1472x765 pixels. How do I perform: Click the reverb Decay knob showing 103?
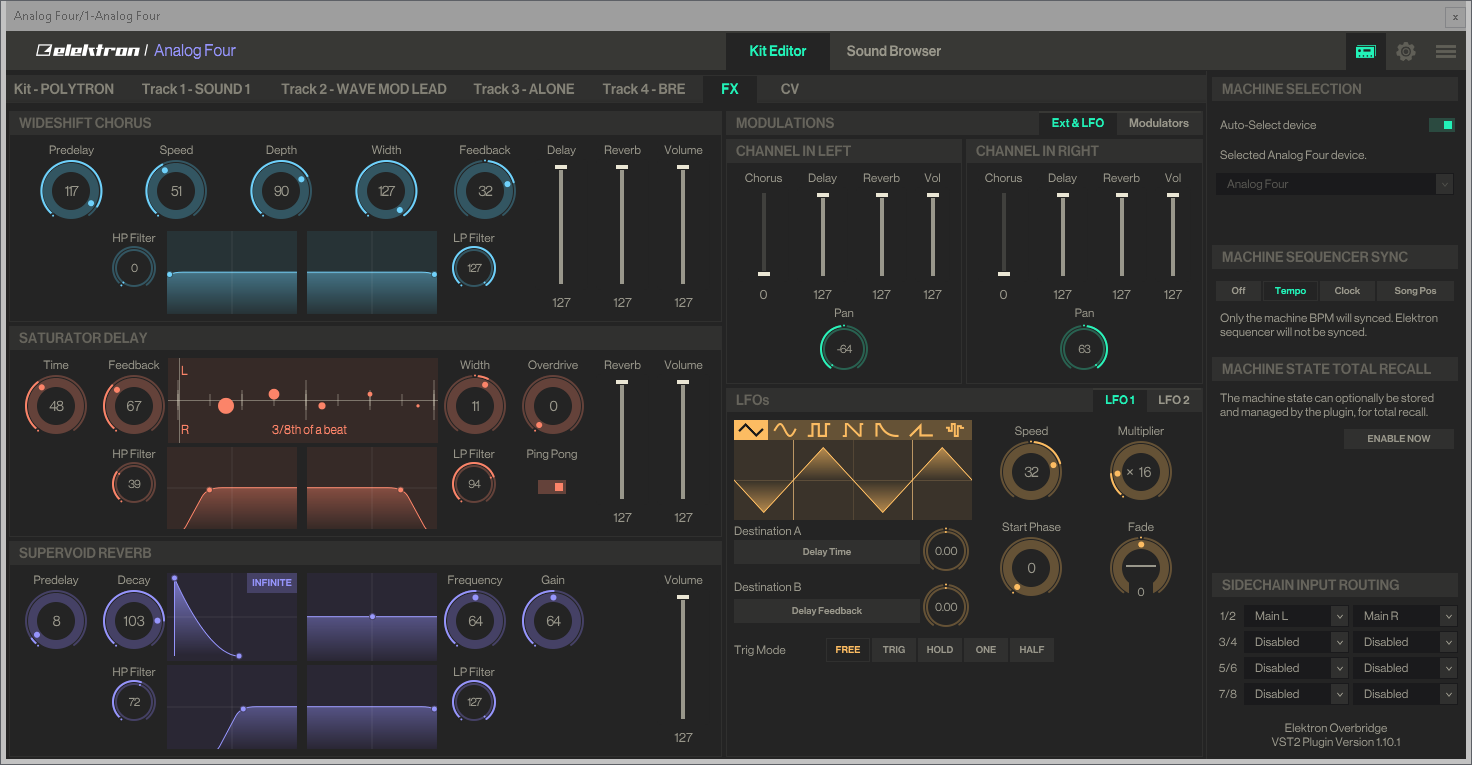coord(134,620)
